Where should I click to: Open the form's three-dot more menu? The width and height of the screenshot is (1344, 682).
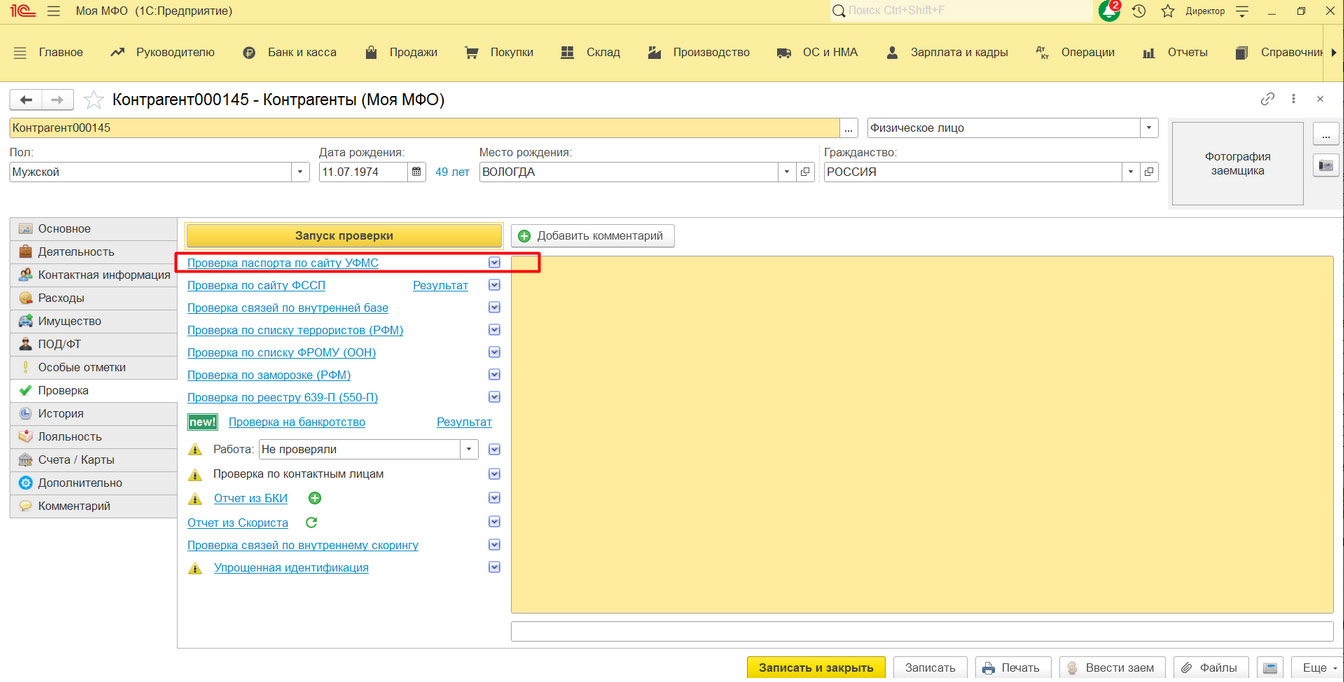pos(1294,99)
